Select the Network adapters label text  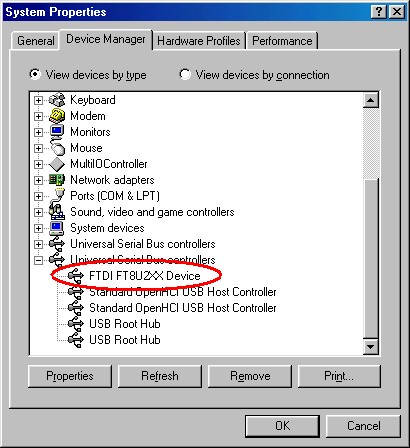pyautogui.click(x=112, y=180)
